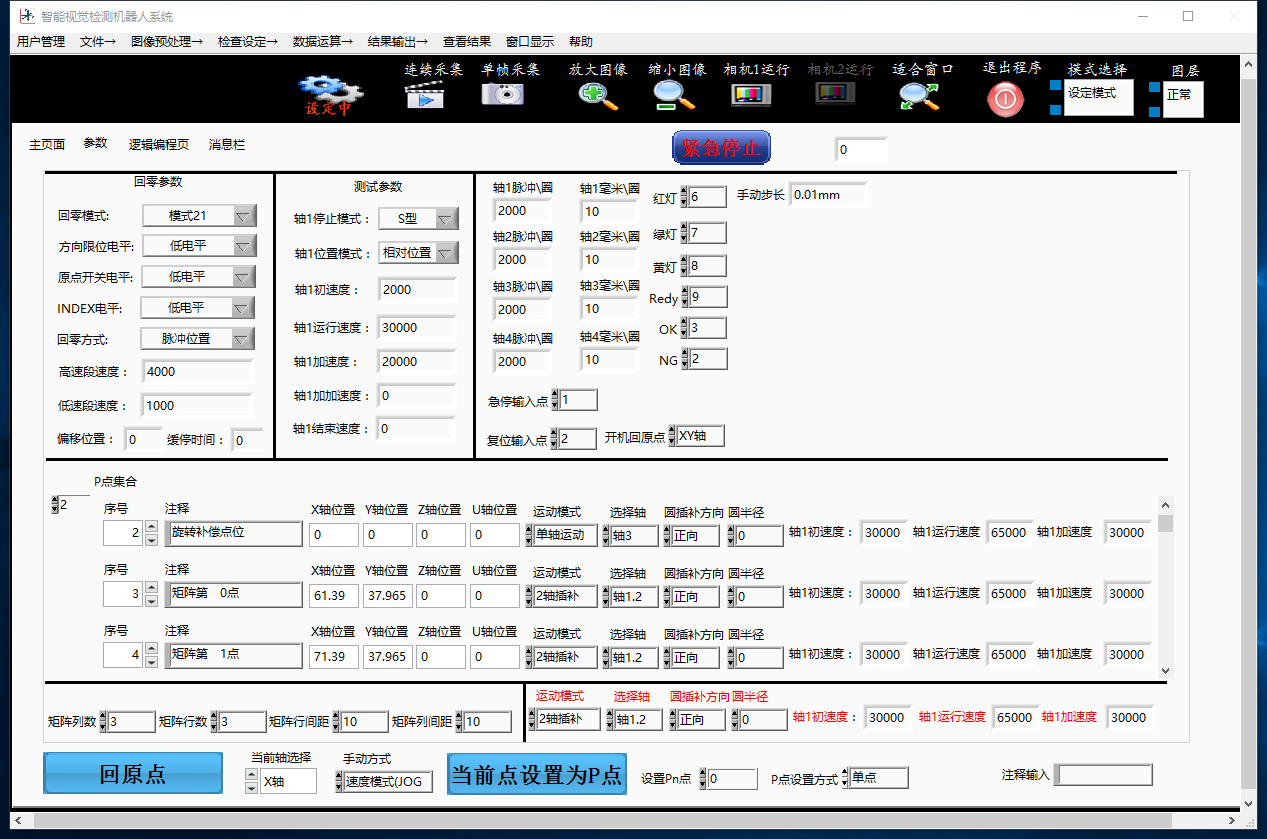The image size is (1267, 839).
Task: Click the 适合窗口 fit window icon
Action: 918,95
